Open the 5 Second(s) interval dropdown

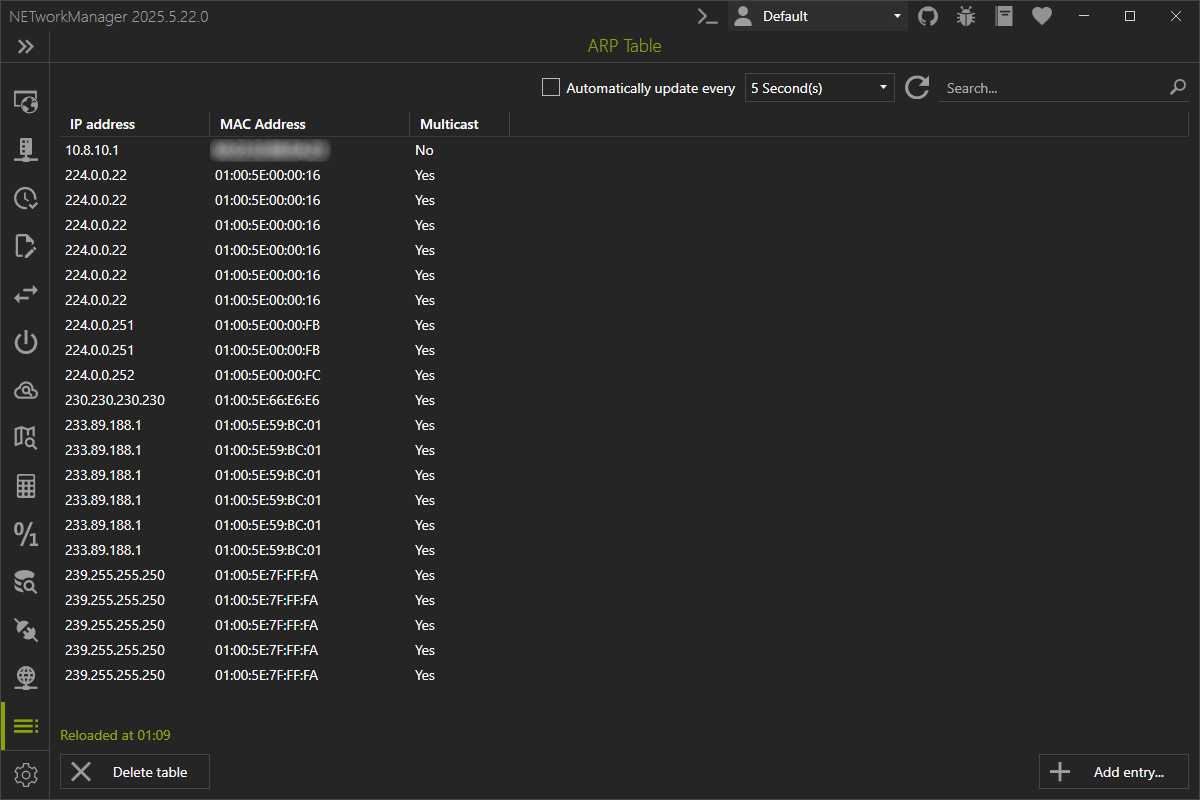pos(819,88)
